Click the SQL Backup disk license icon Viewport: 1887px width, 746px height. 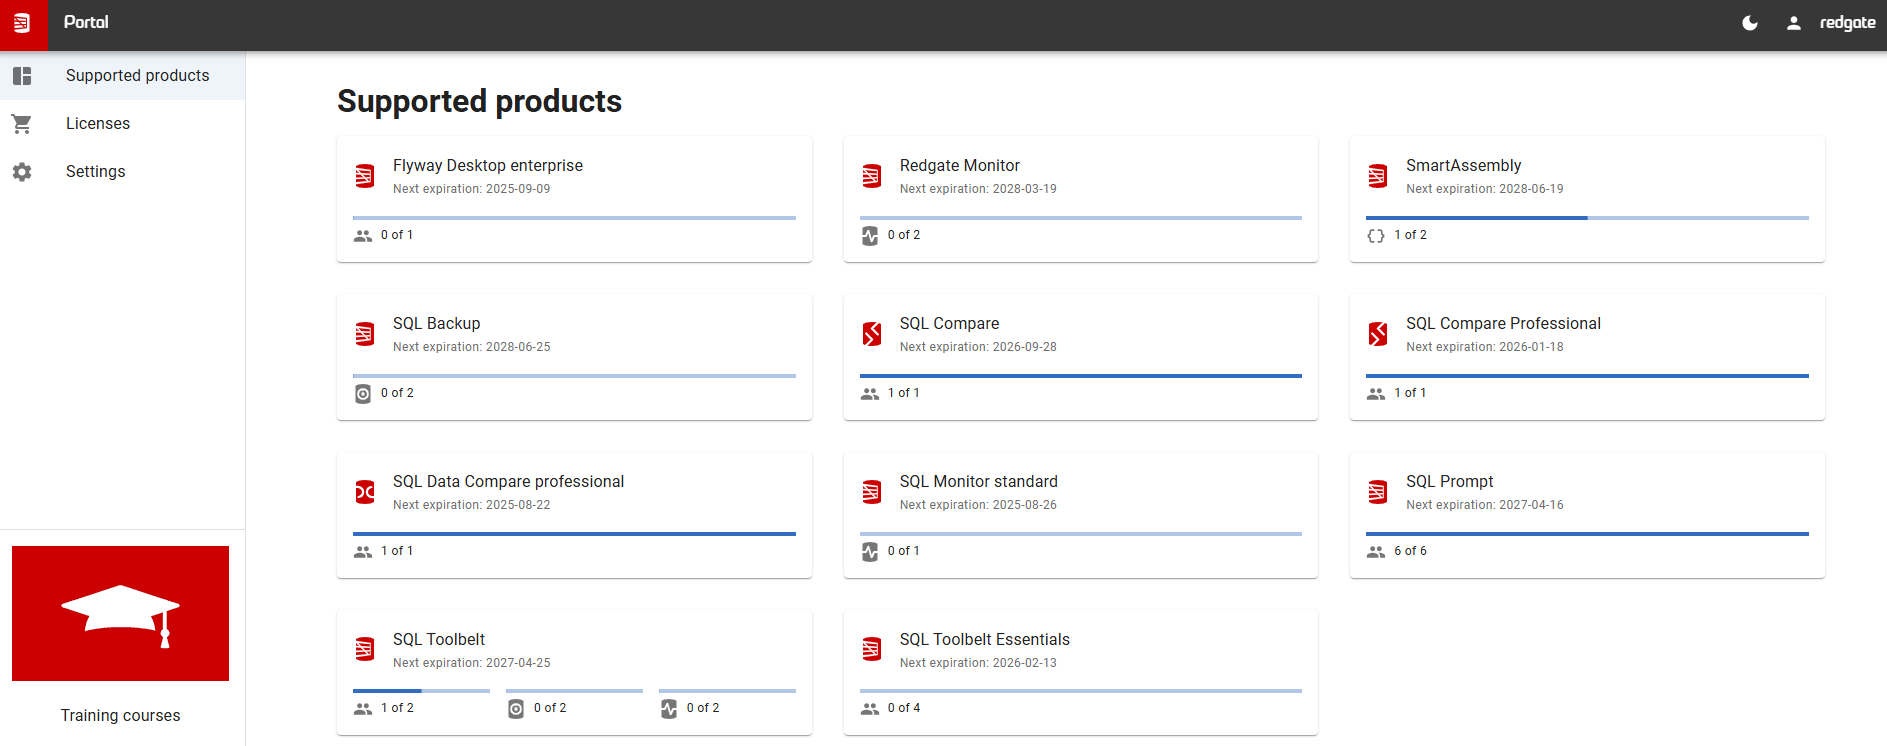pos(363,394)
